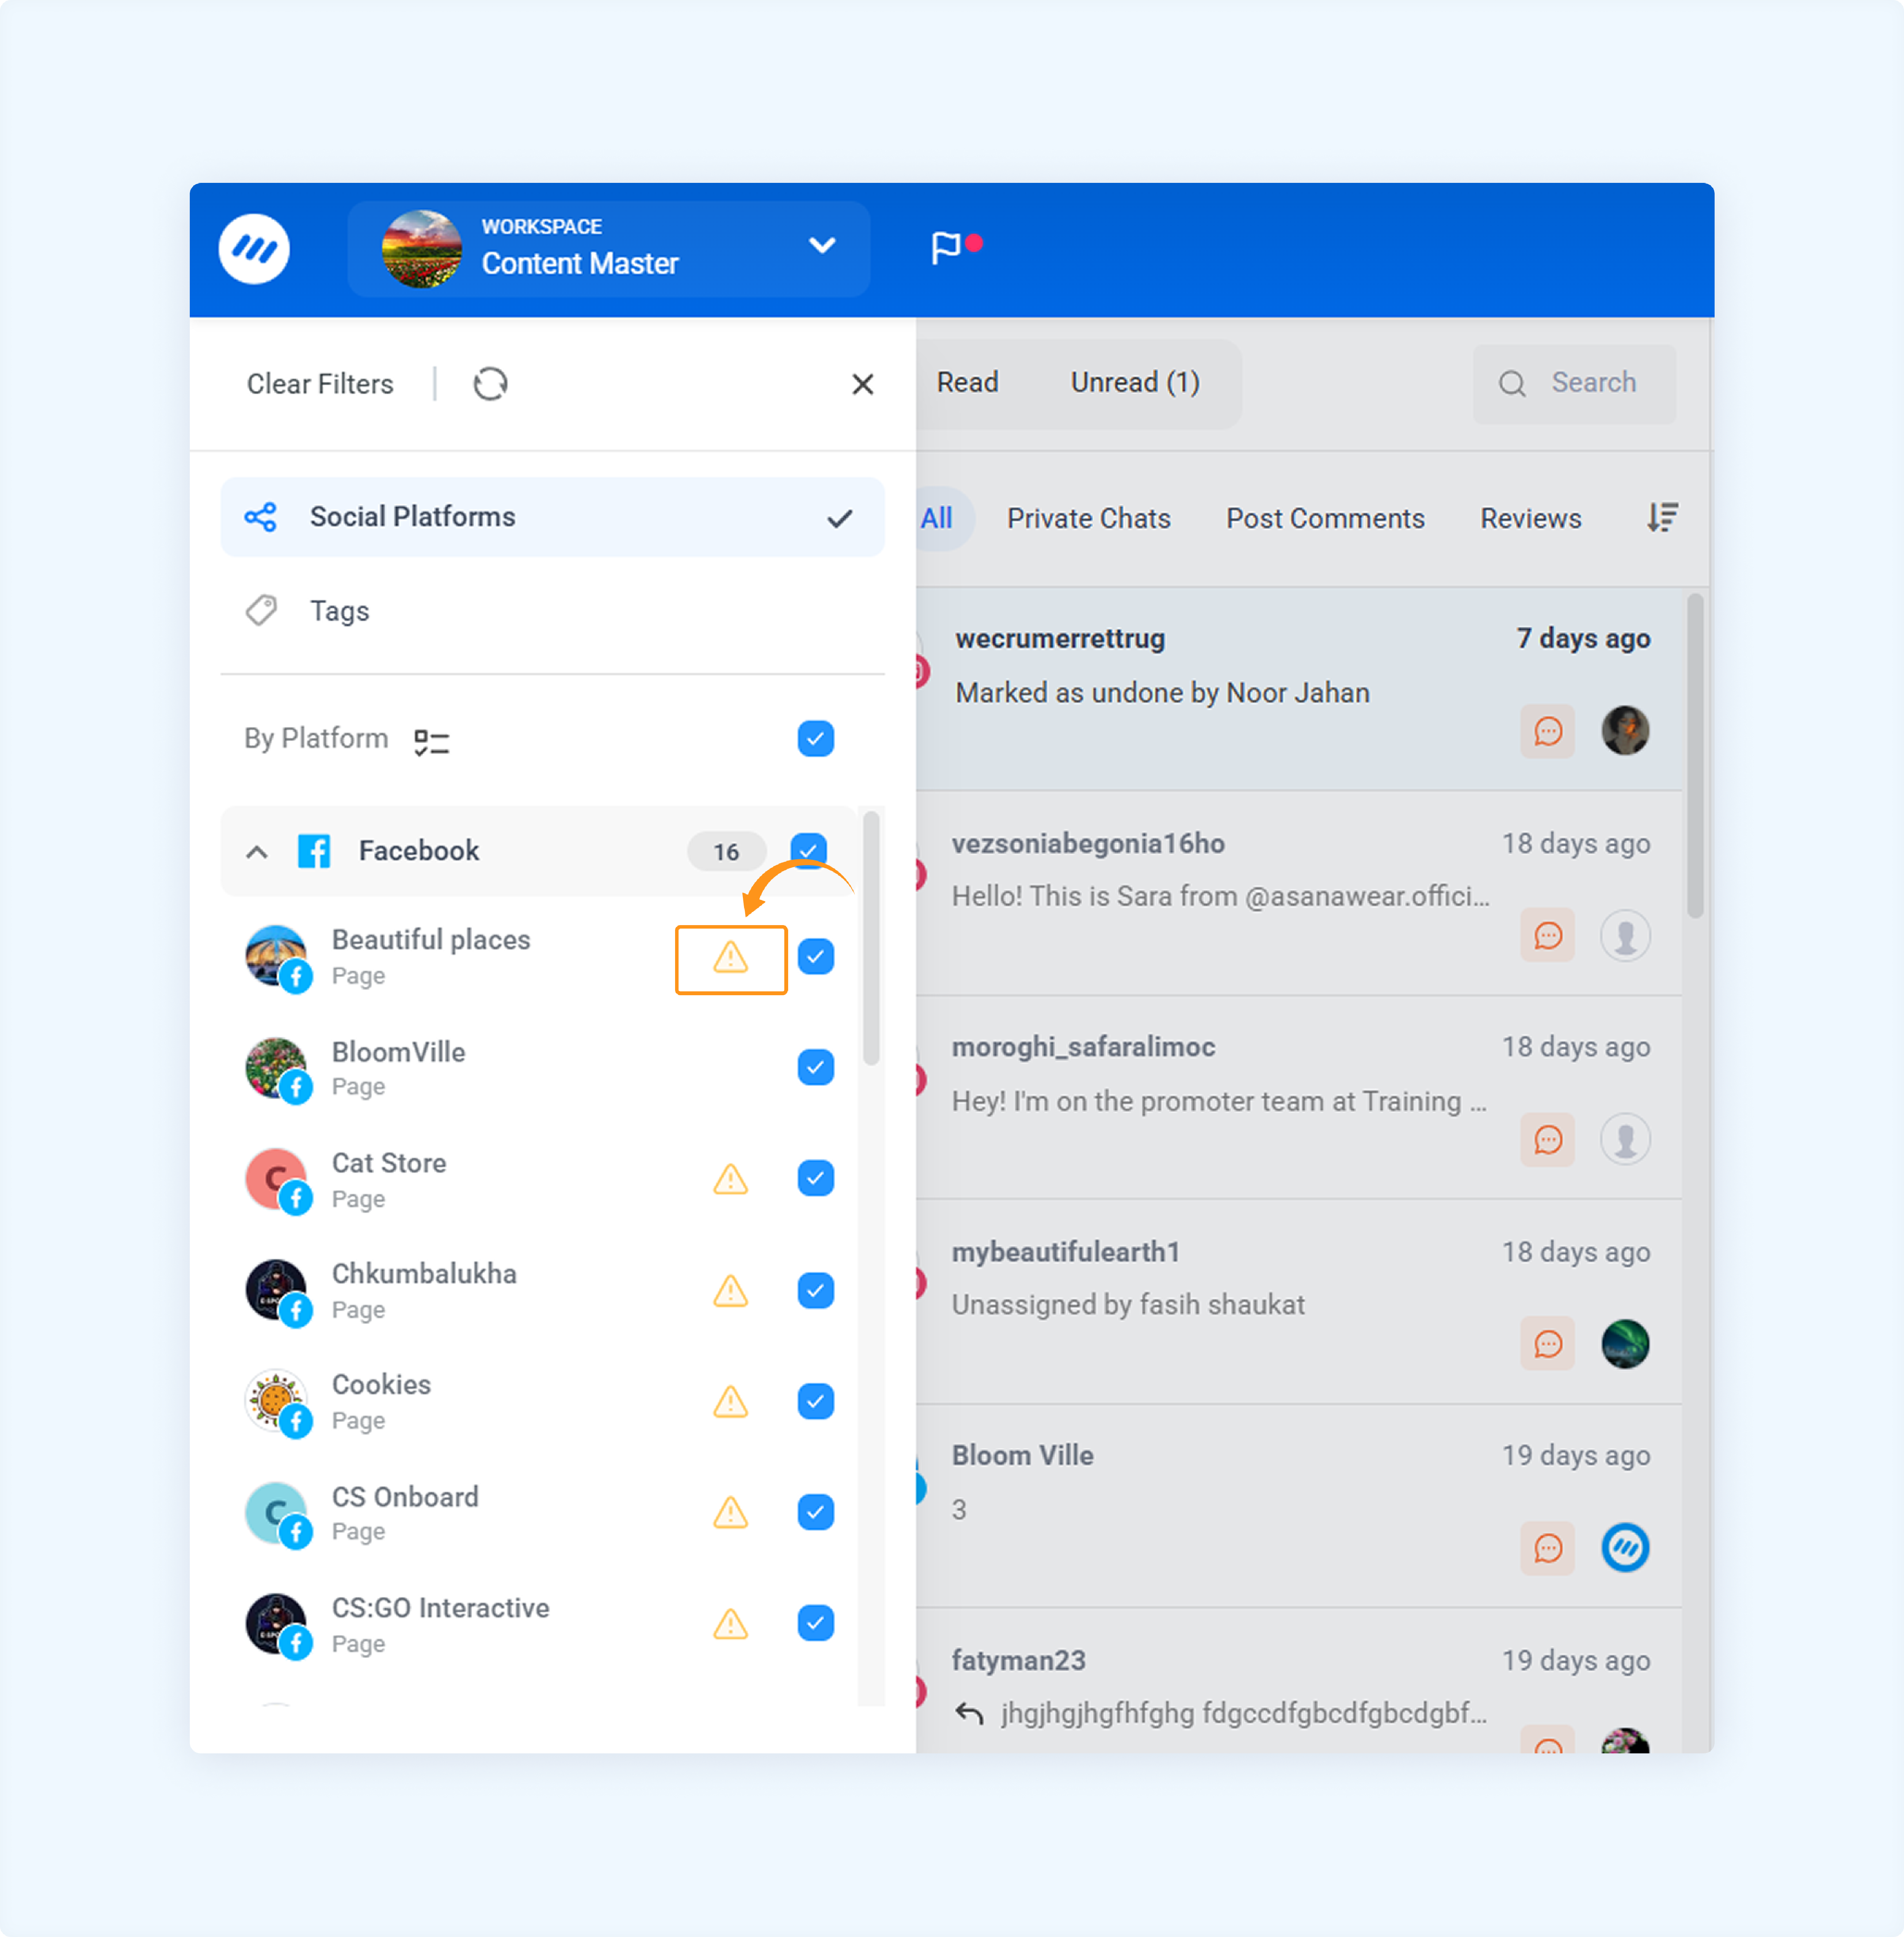Click the BloomVille page thumbnail
This screenshot has height=1937, width=1904.
click(276, 1068)
